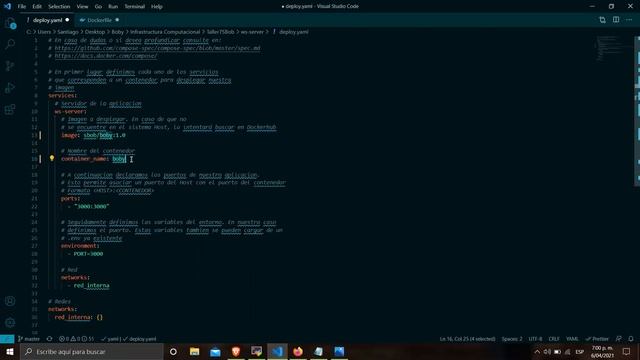
Task: Open the Accounts menu icon
Action: click(10, 301)
